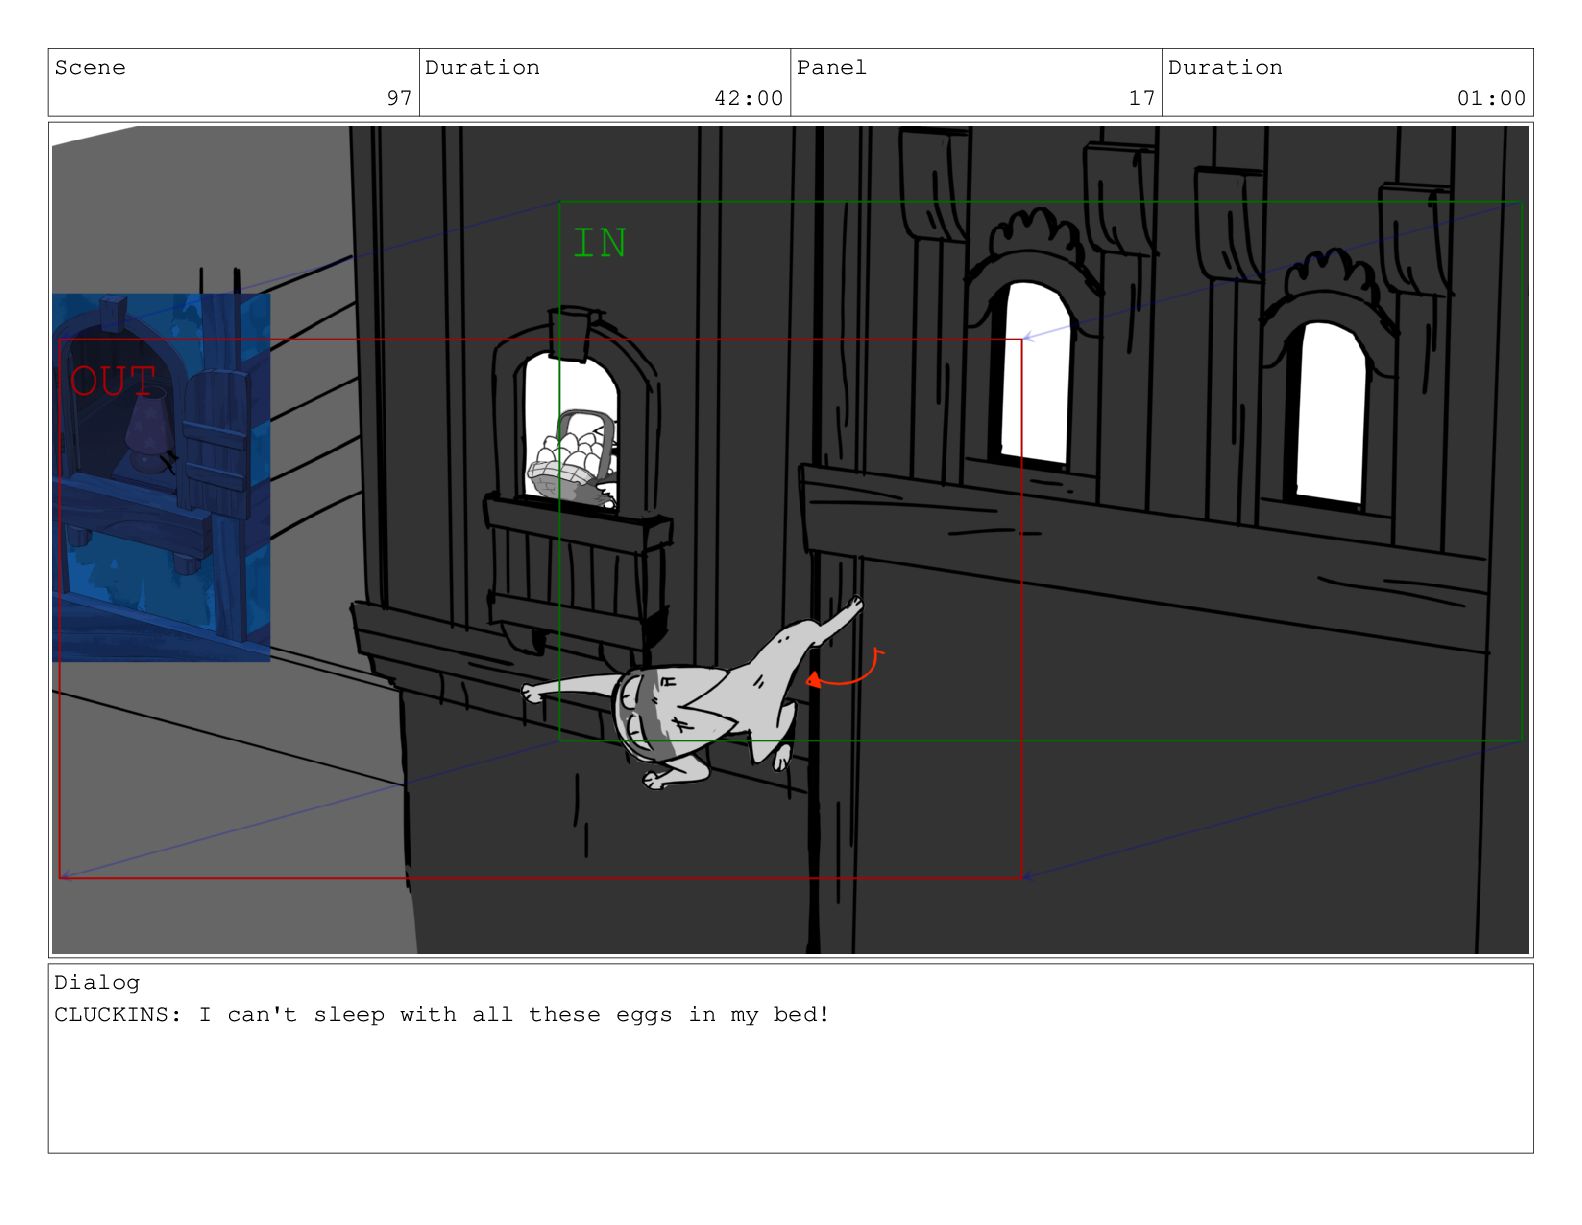
Task: Click the Scene header label
Action: (90, 68)
